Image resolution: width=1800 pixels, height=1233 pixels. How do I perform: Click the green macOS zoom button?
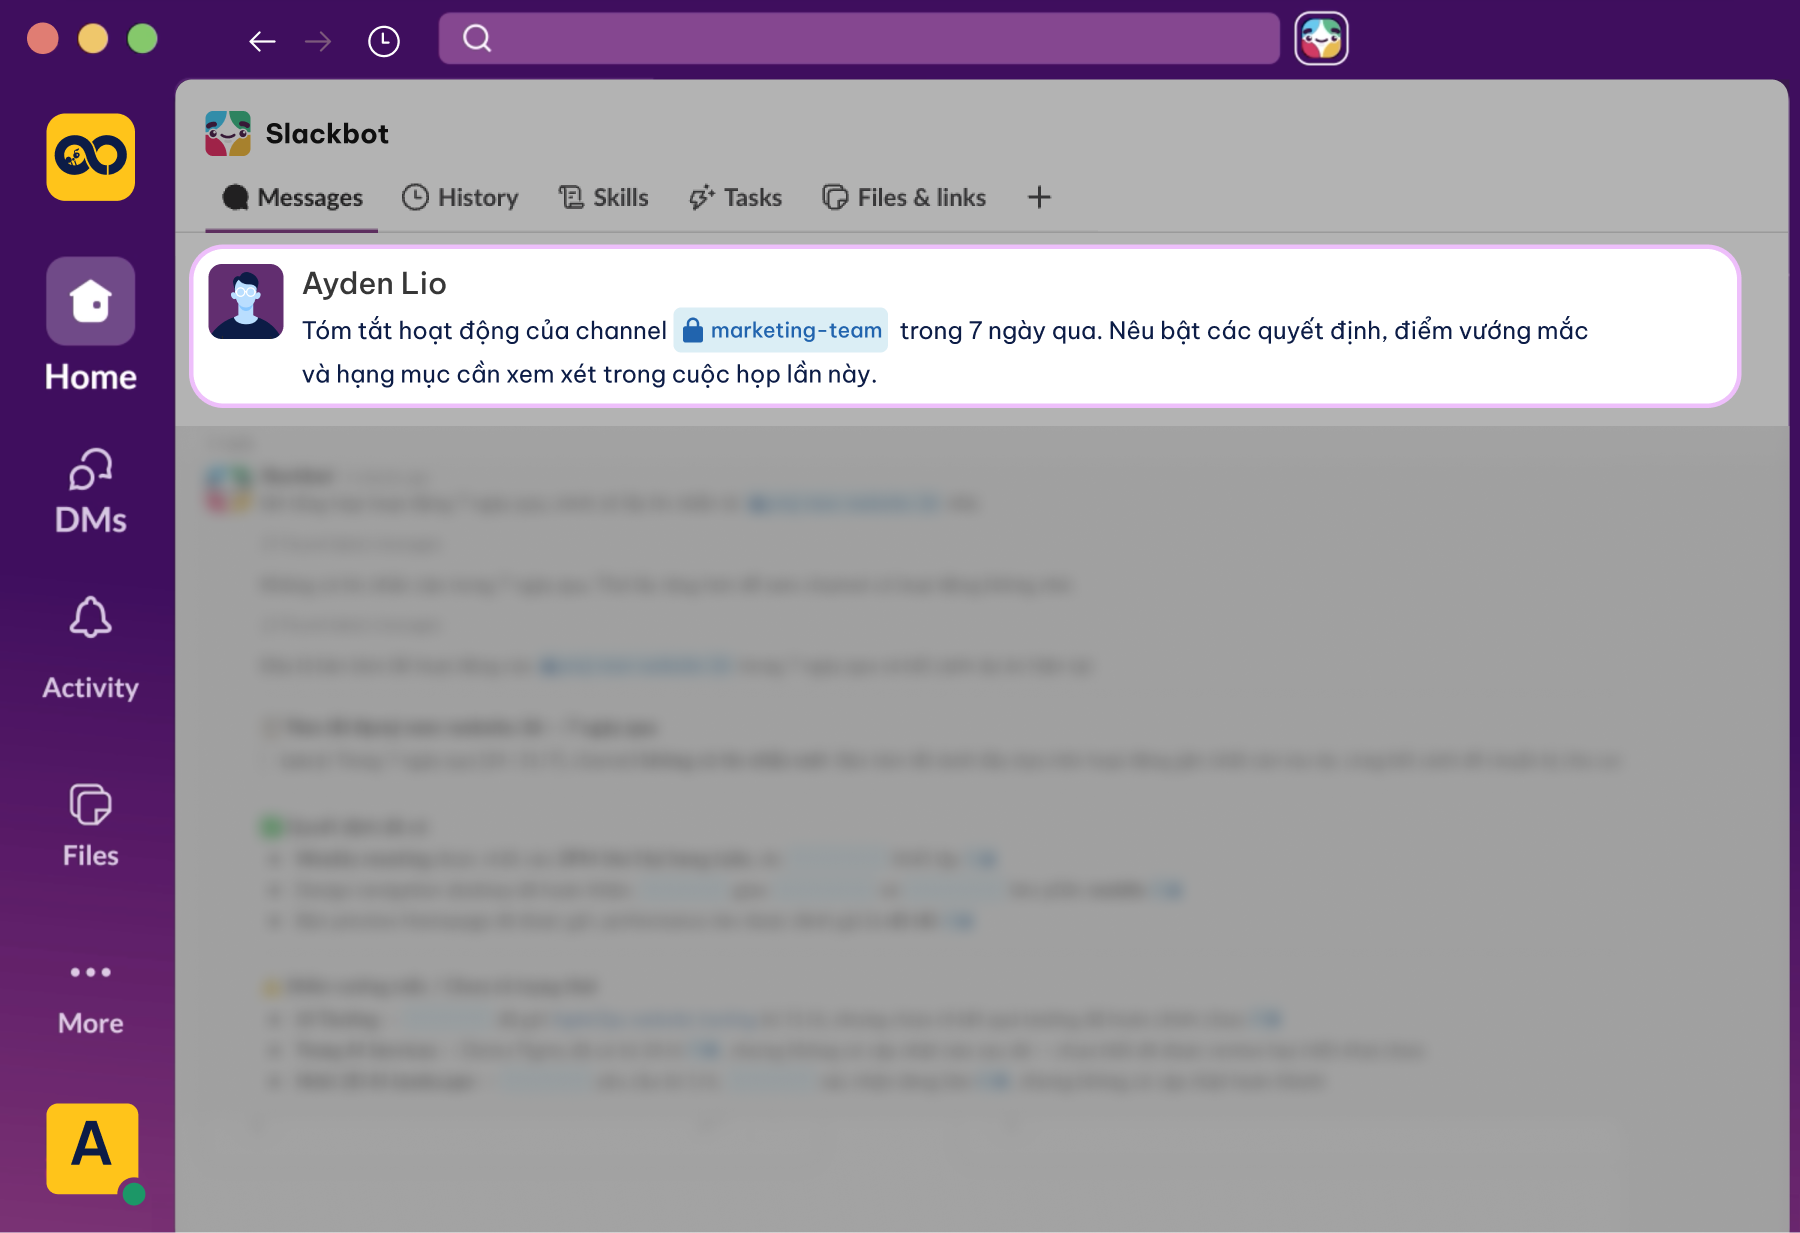pyautogui.click(x=142, y=39)
